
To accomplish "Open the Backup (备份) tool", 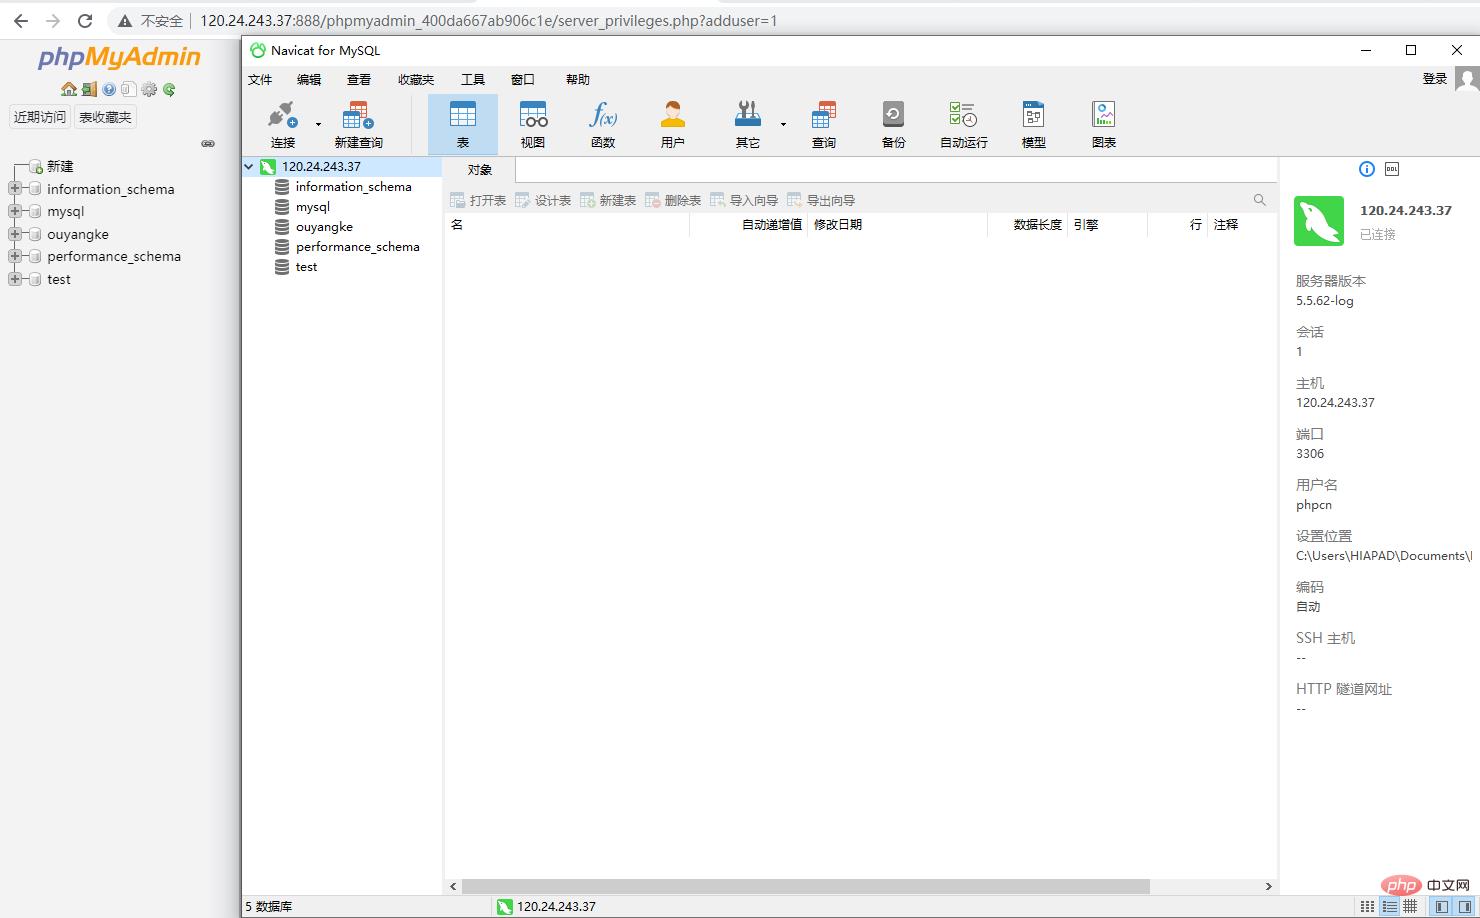I will click(x=893, y=124).
